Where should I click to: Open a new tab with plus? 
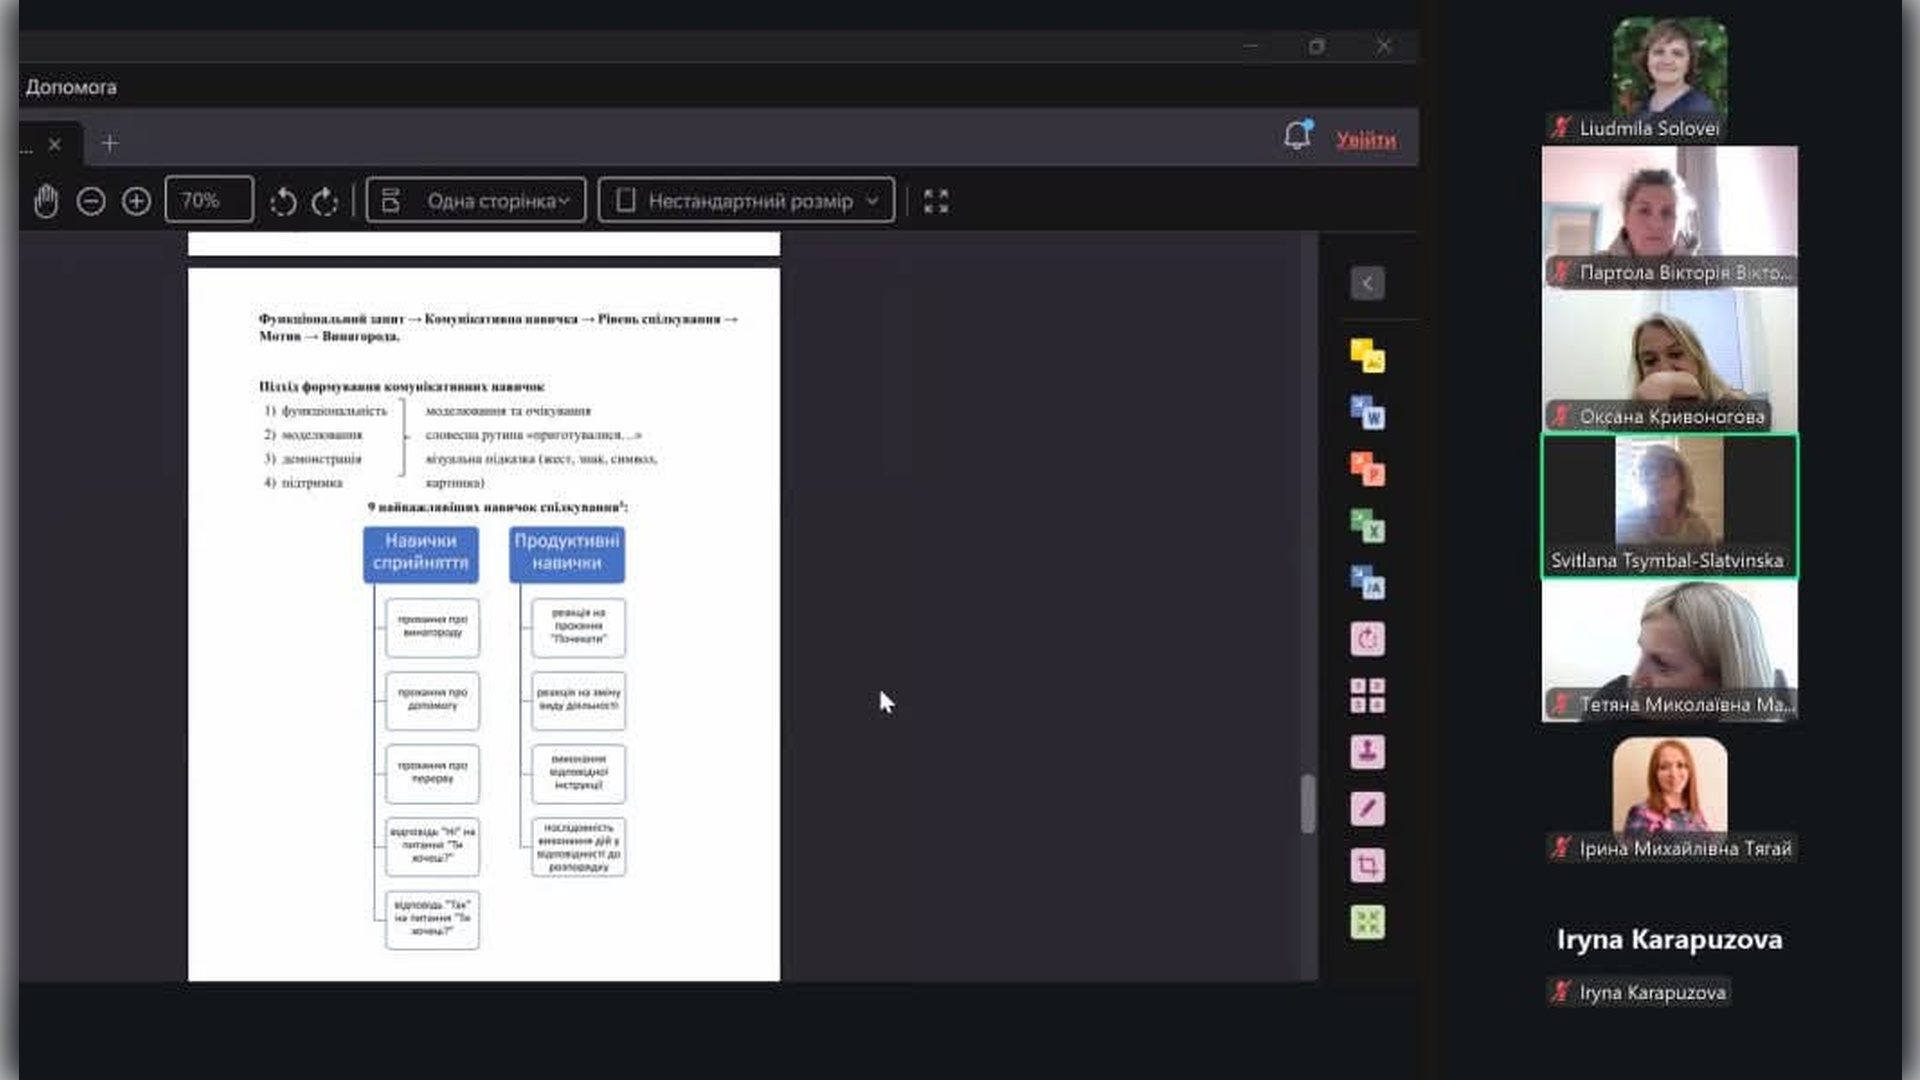tap(110, 144)
